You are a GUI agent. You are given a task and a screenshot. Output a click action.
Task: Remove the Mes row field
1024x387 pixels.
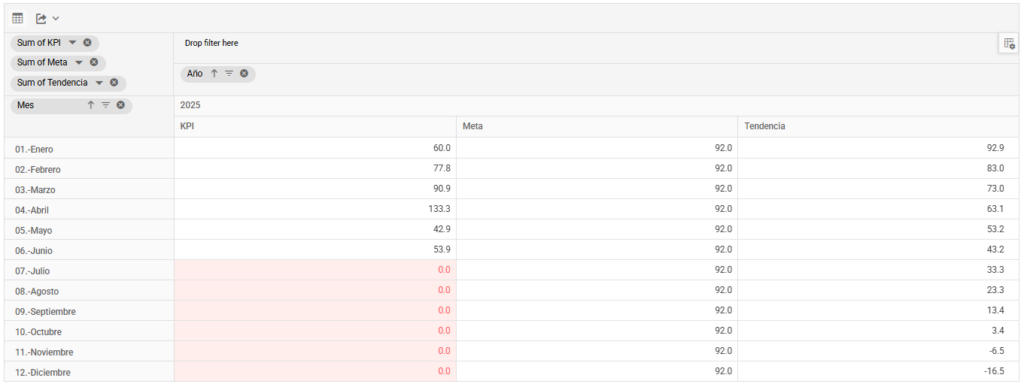[x=121, y=104]
